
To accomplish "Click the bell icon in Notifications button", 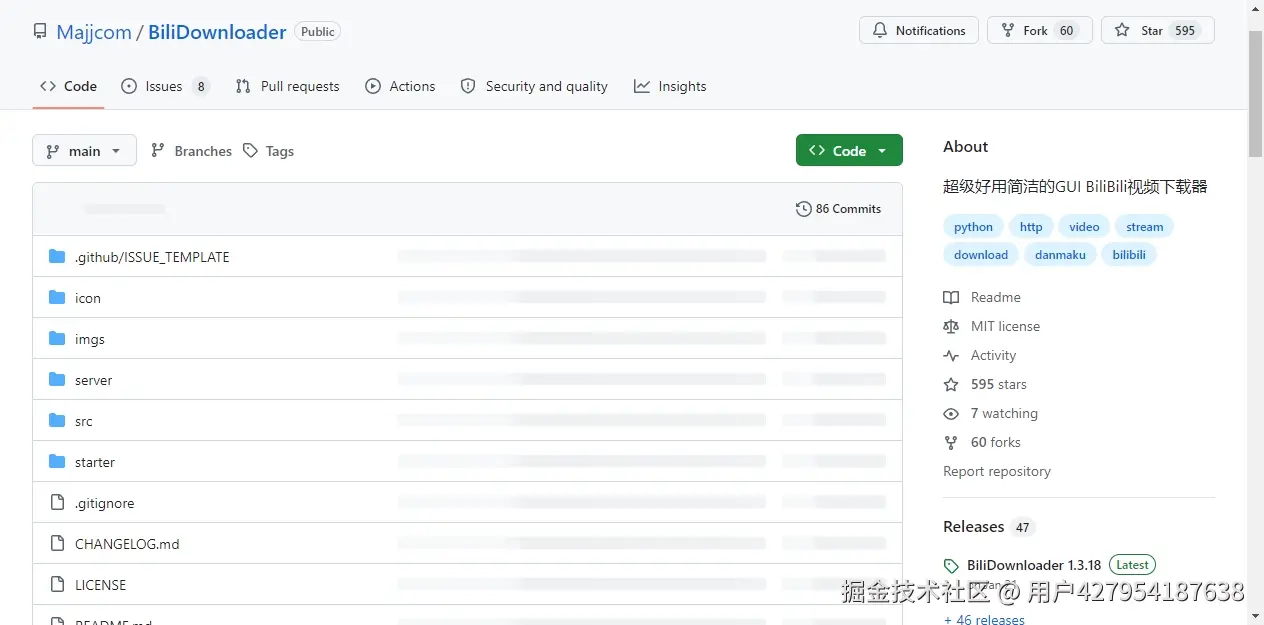I will click(880, 30).
